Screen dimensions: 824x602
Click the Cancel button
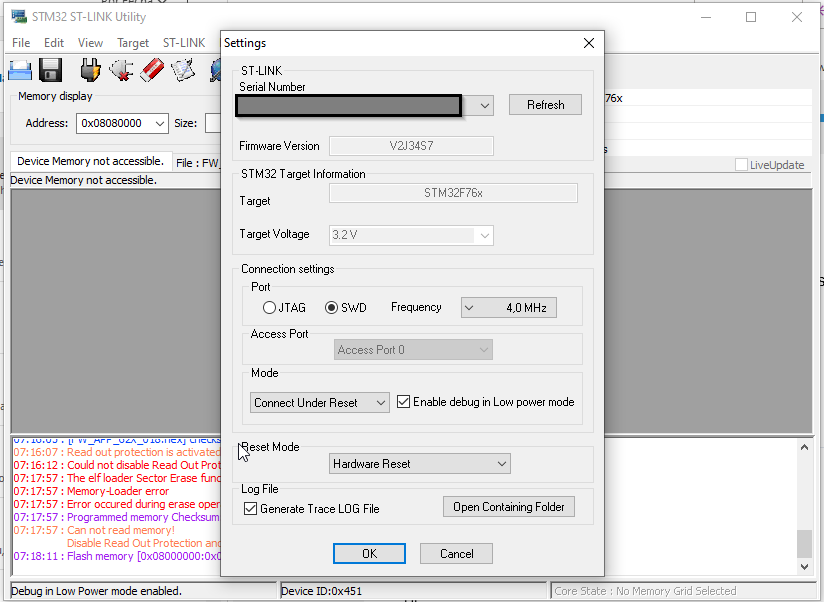click(456, 554)
